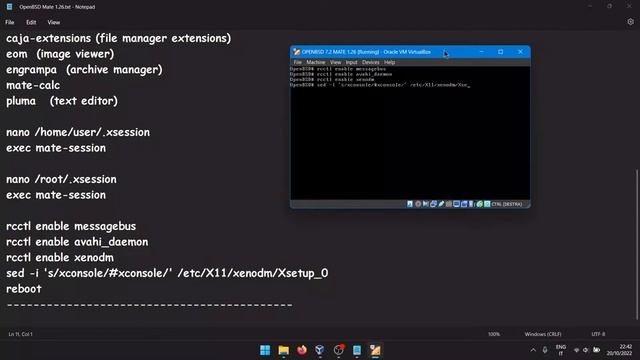
Task: Open Notepad settings gear
Action: pos(630,22)
